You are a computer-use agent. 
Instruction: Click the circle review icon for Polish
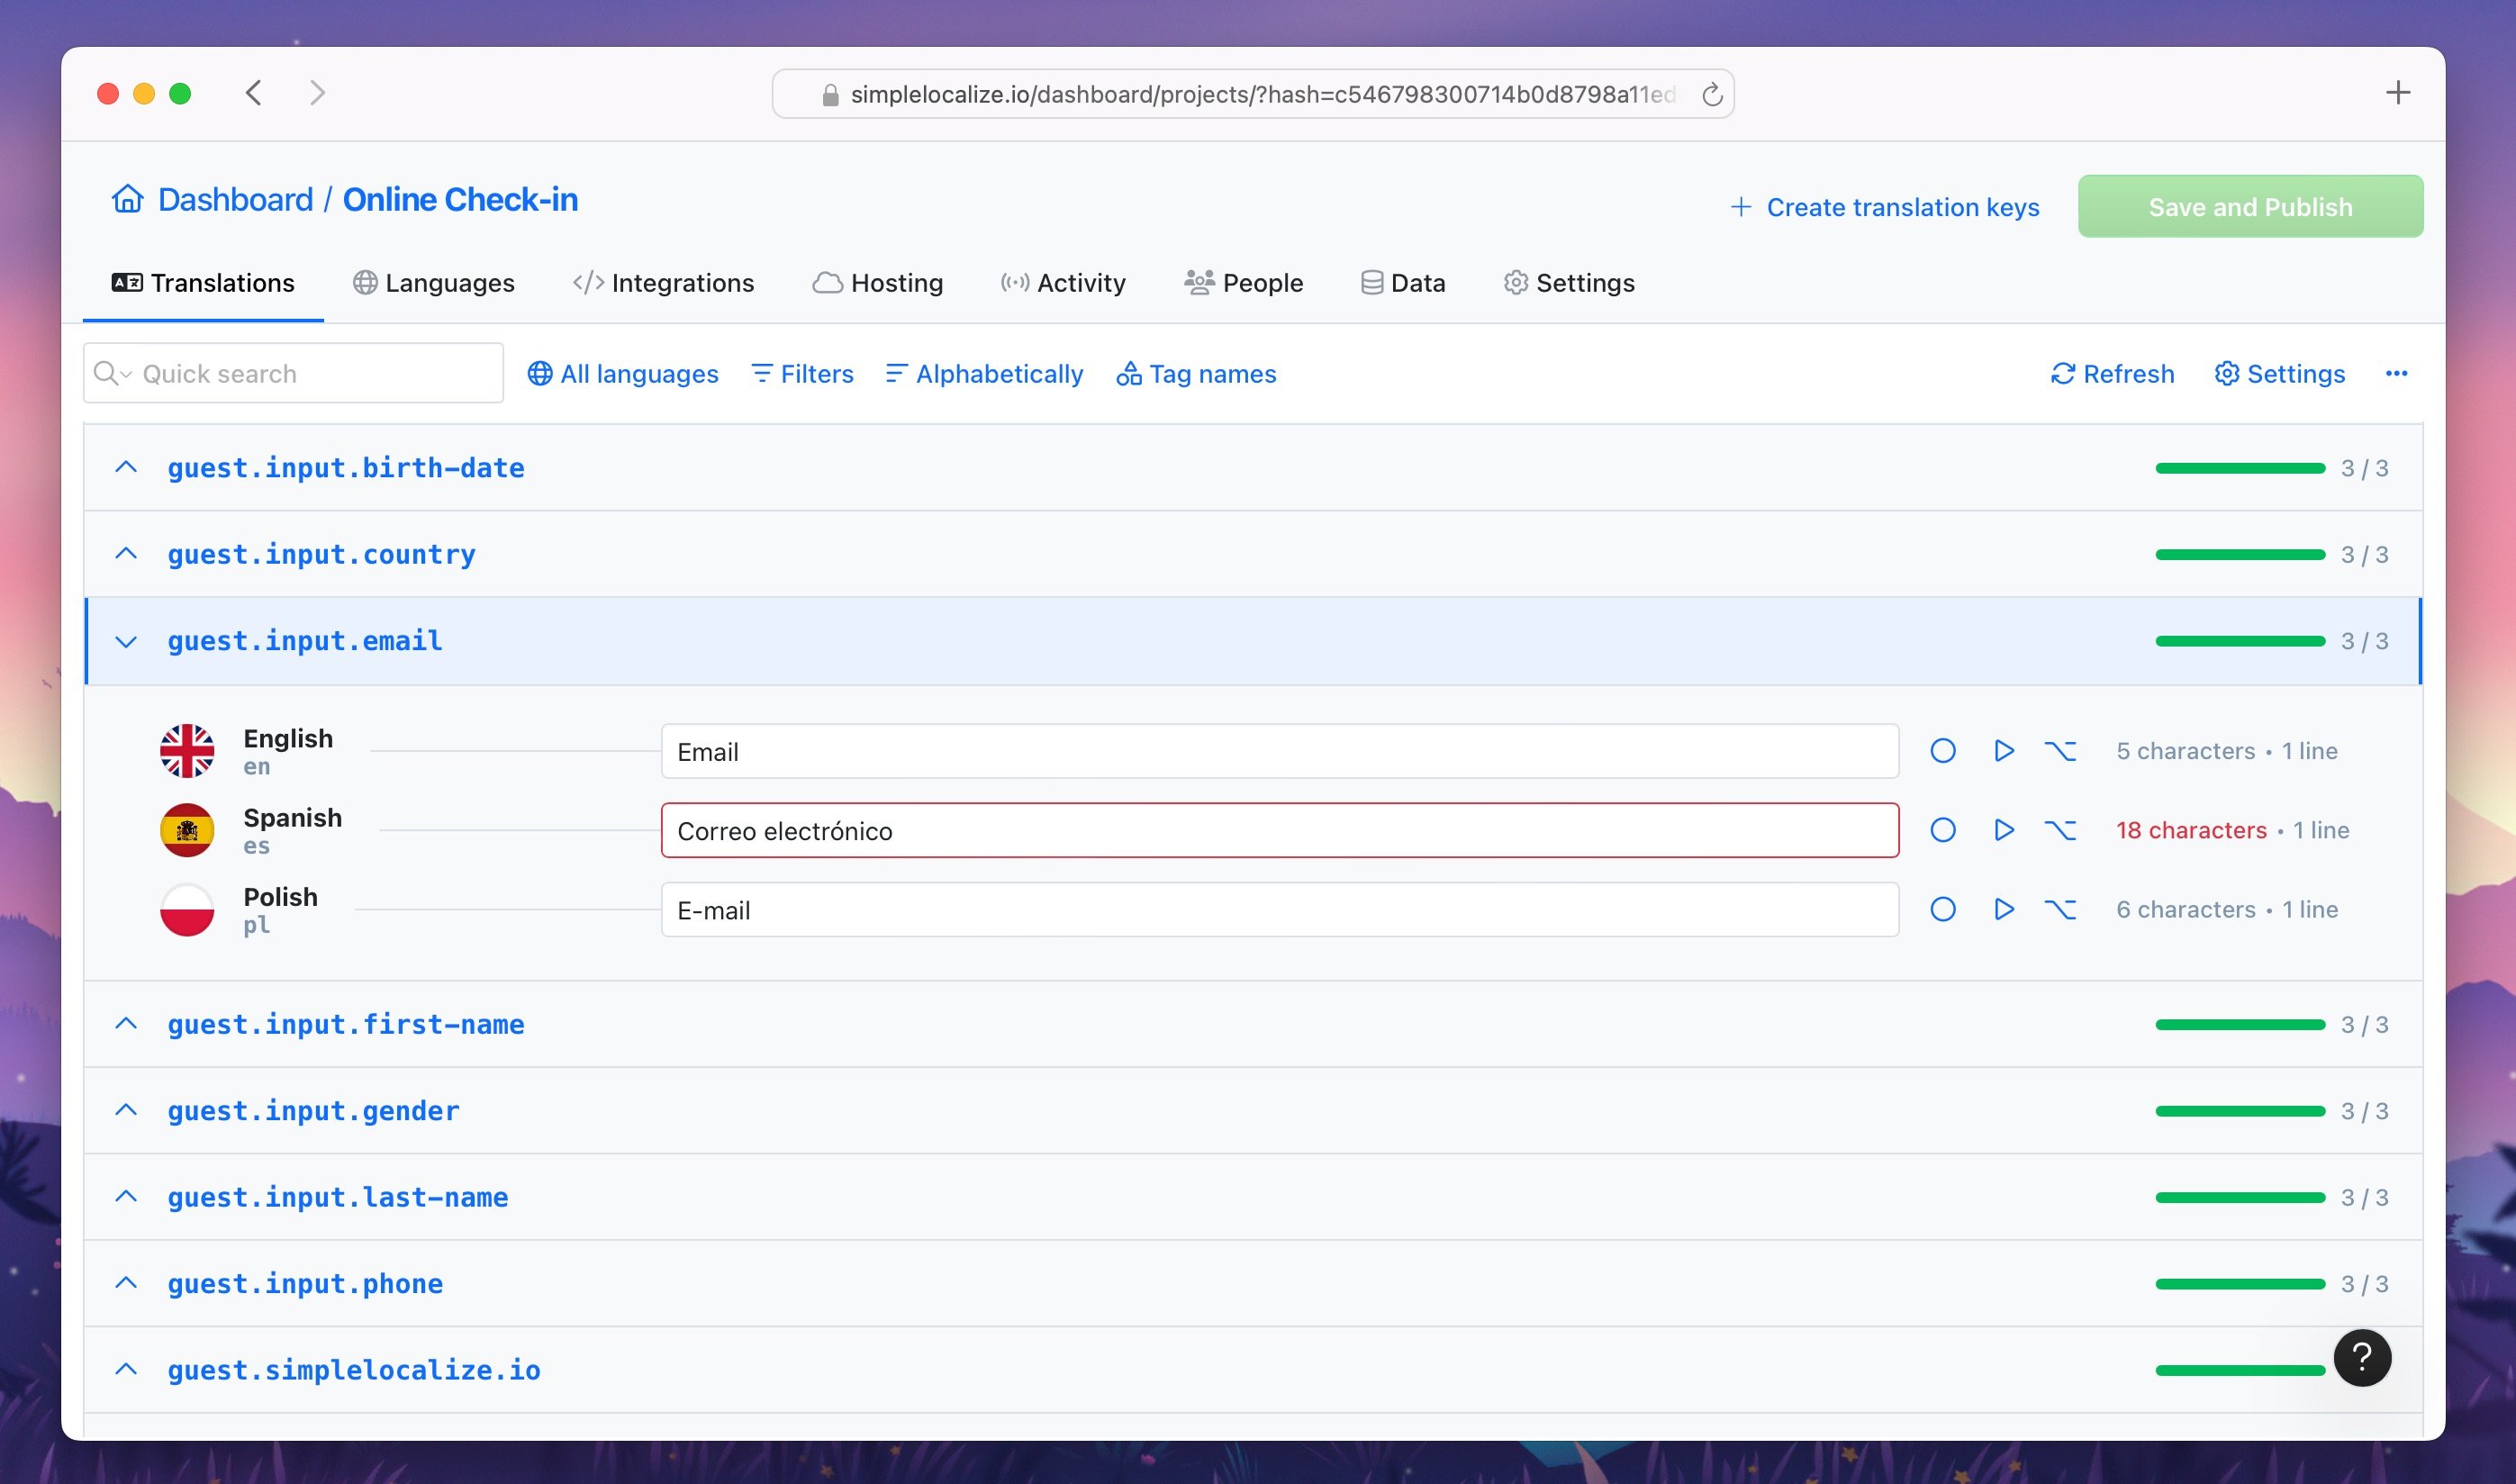1942,909
